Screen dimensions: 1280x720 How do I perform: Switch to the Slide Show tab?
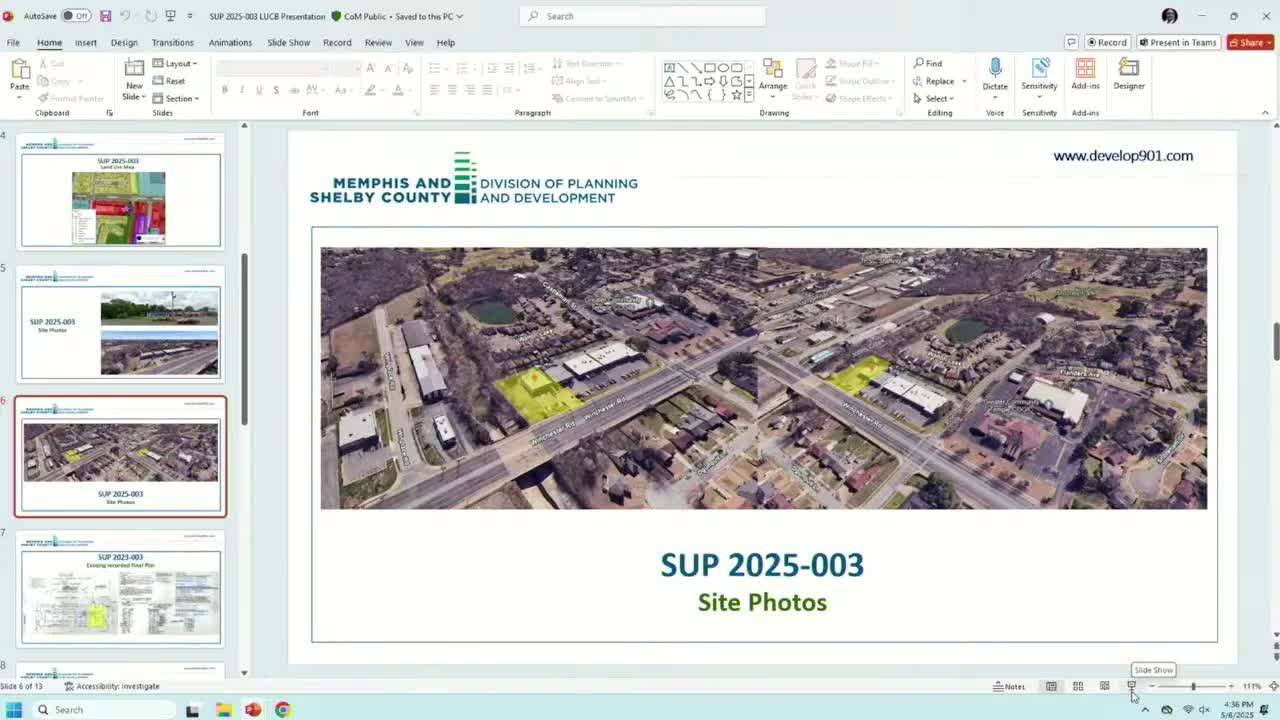coord(288,42)
